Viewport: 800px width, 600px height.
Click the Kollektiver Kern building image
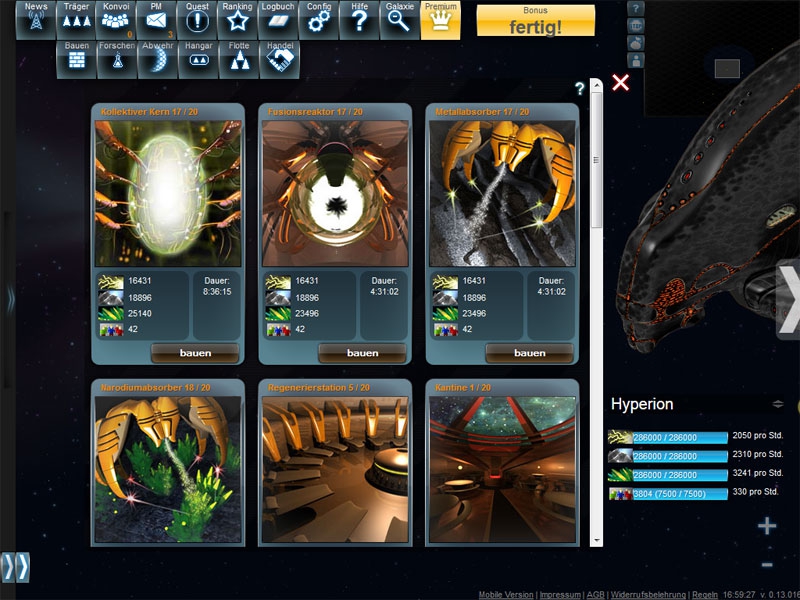coord(168,193)
